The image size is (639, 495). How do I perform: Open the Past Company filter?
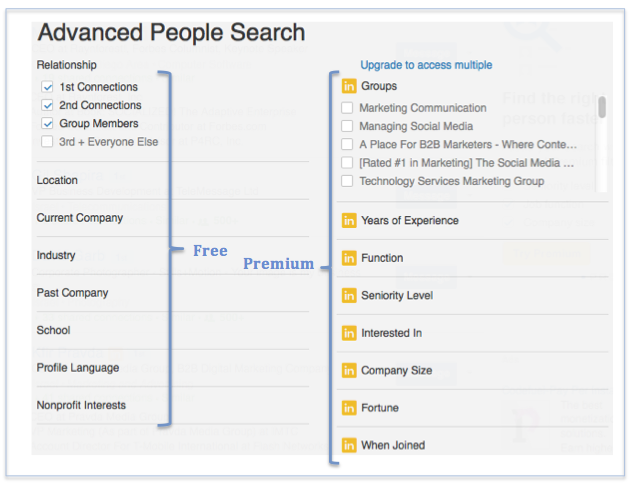(x=173, y=293)
